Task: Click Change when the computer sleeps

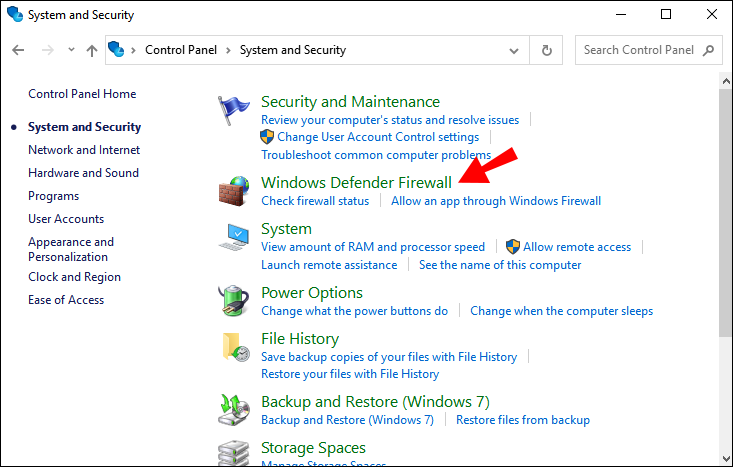Action: click(561, 311)
